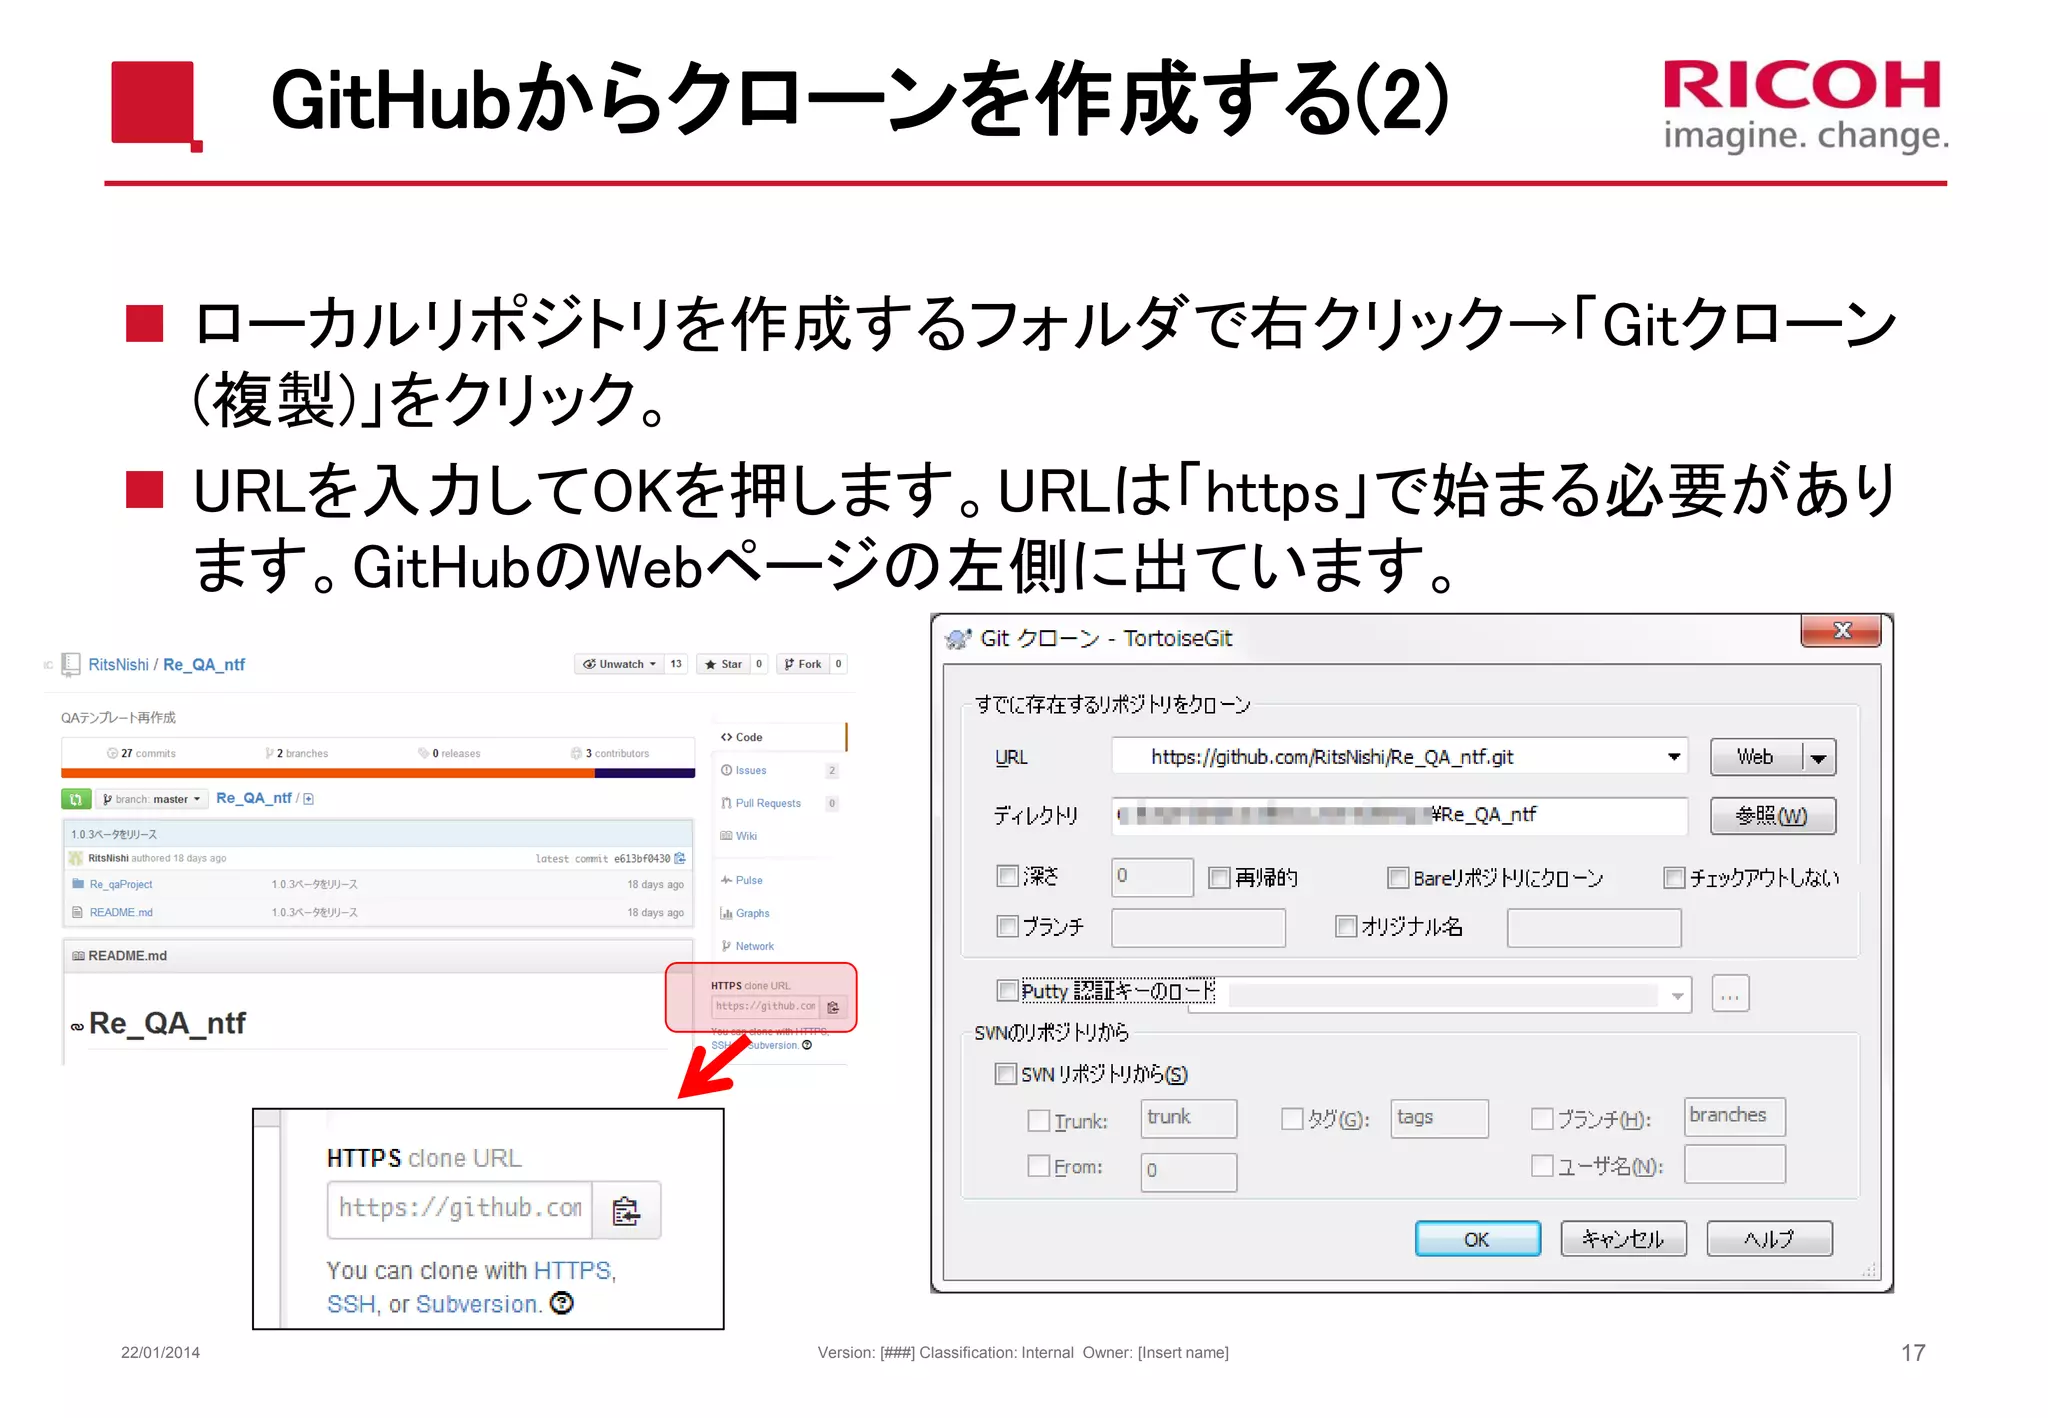Click the Web button
The height and width of the screenshot is (1418, 2048).
(x=1756, y=758)
